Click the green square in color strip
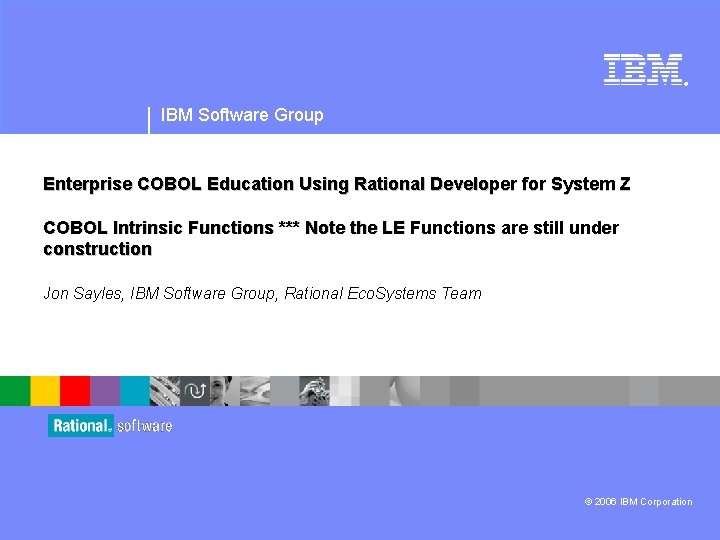 click(15, 391)
